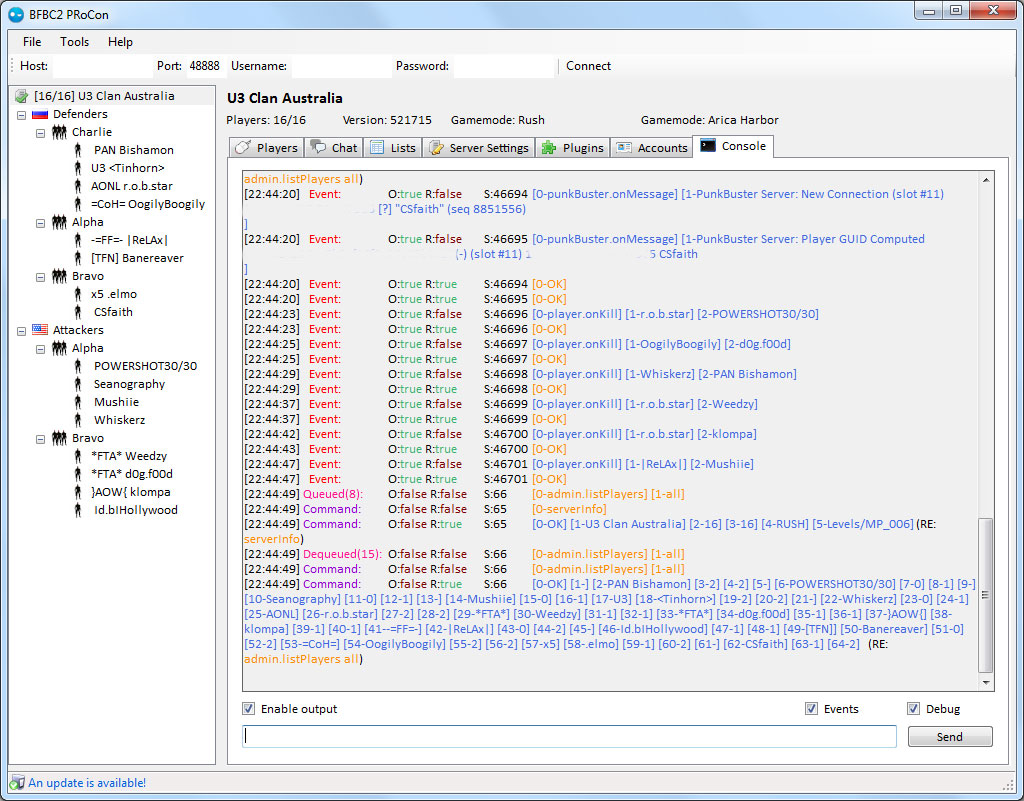Click the soldier icon beside Id.bIHollywood
Viewport: 1024px width, 801px height.
point(78,510)
